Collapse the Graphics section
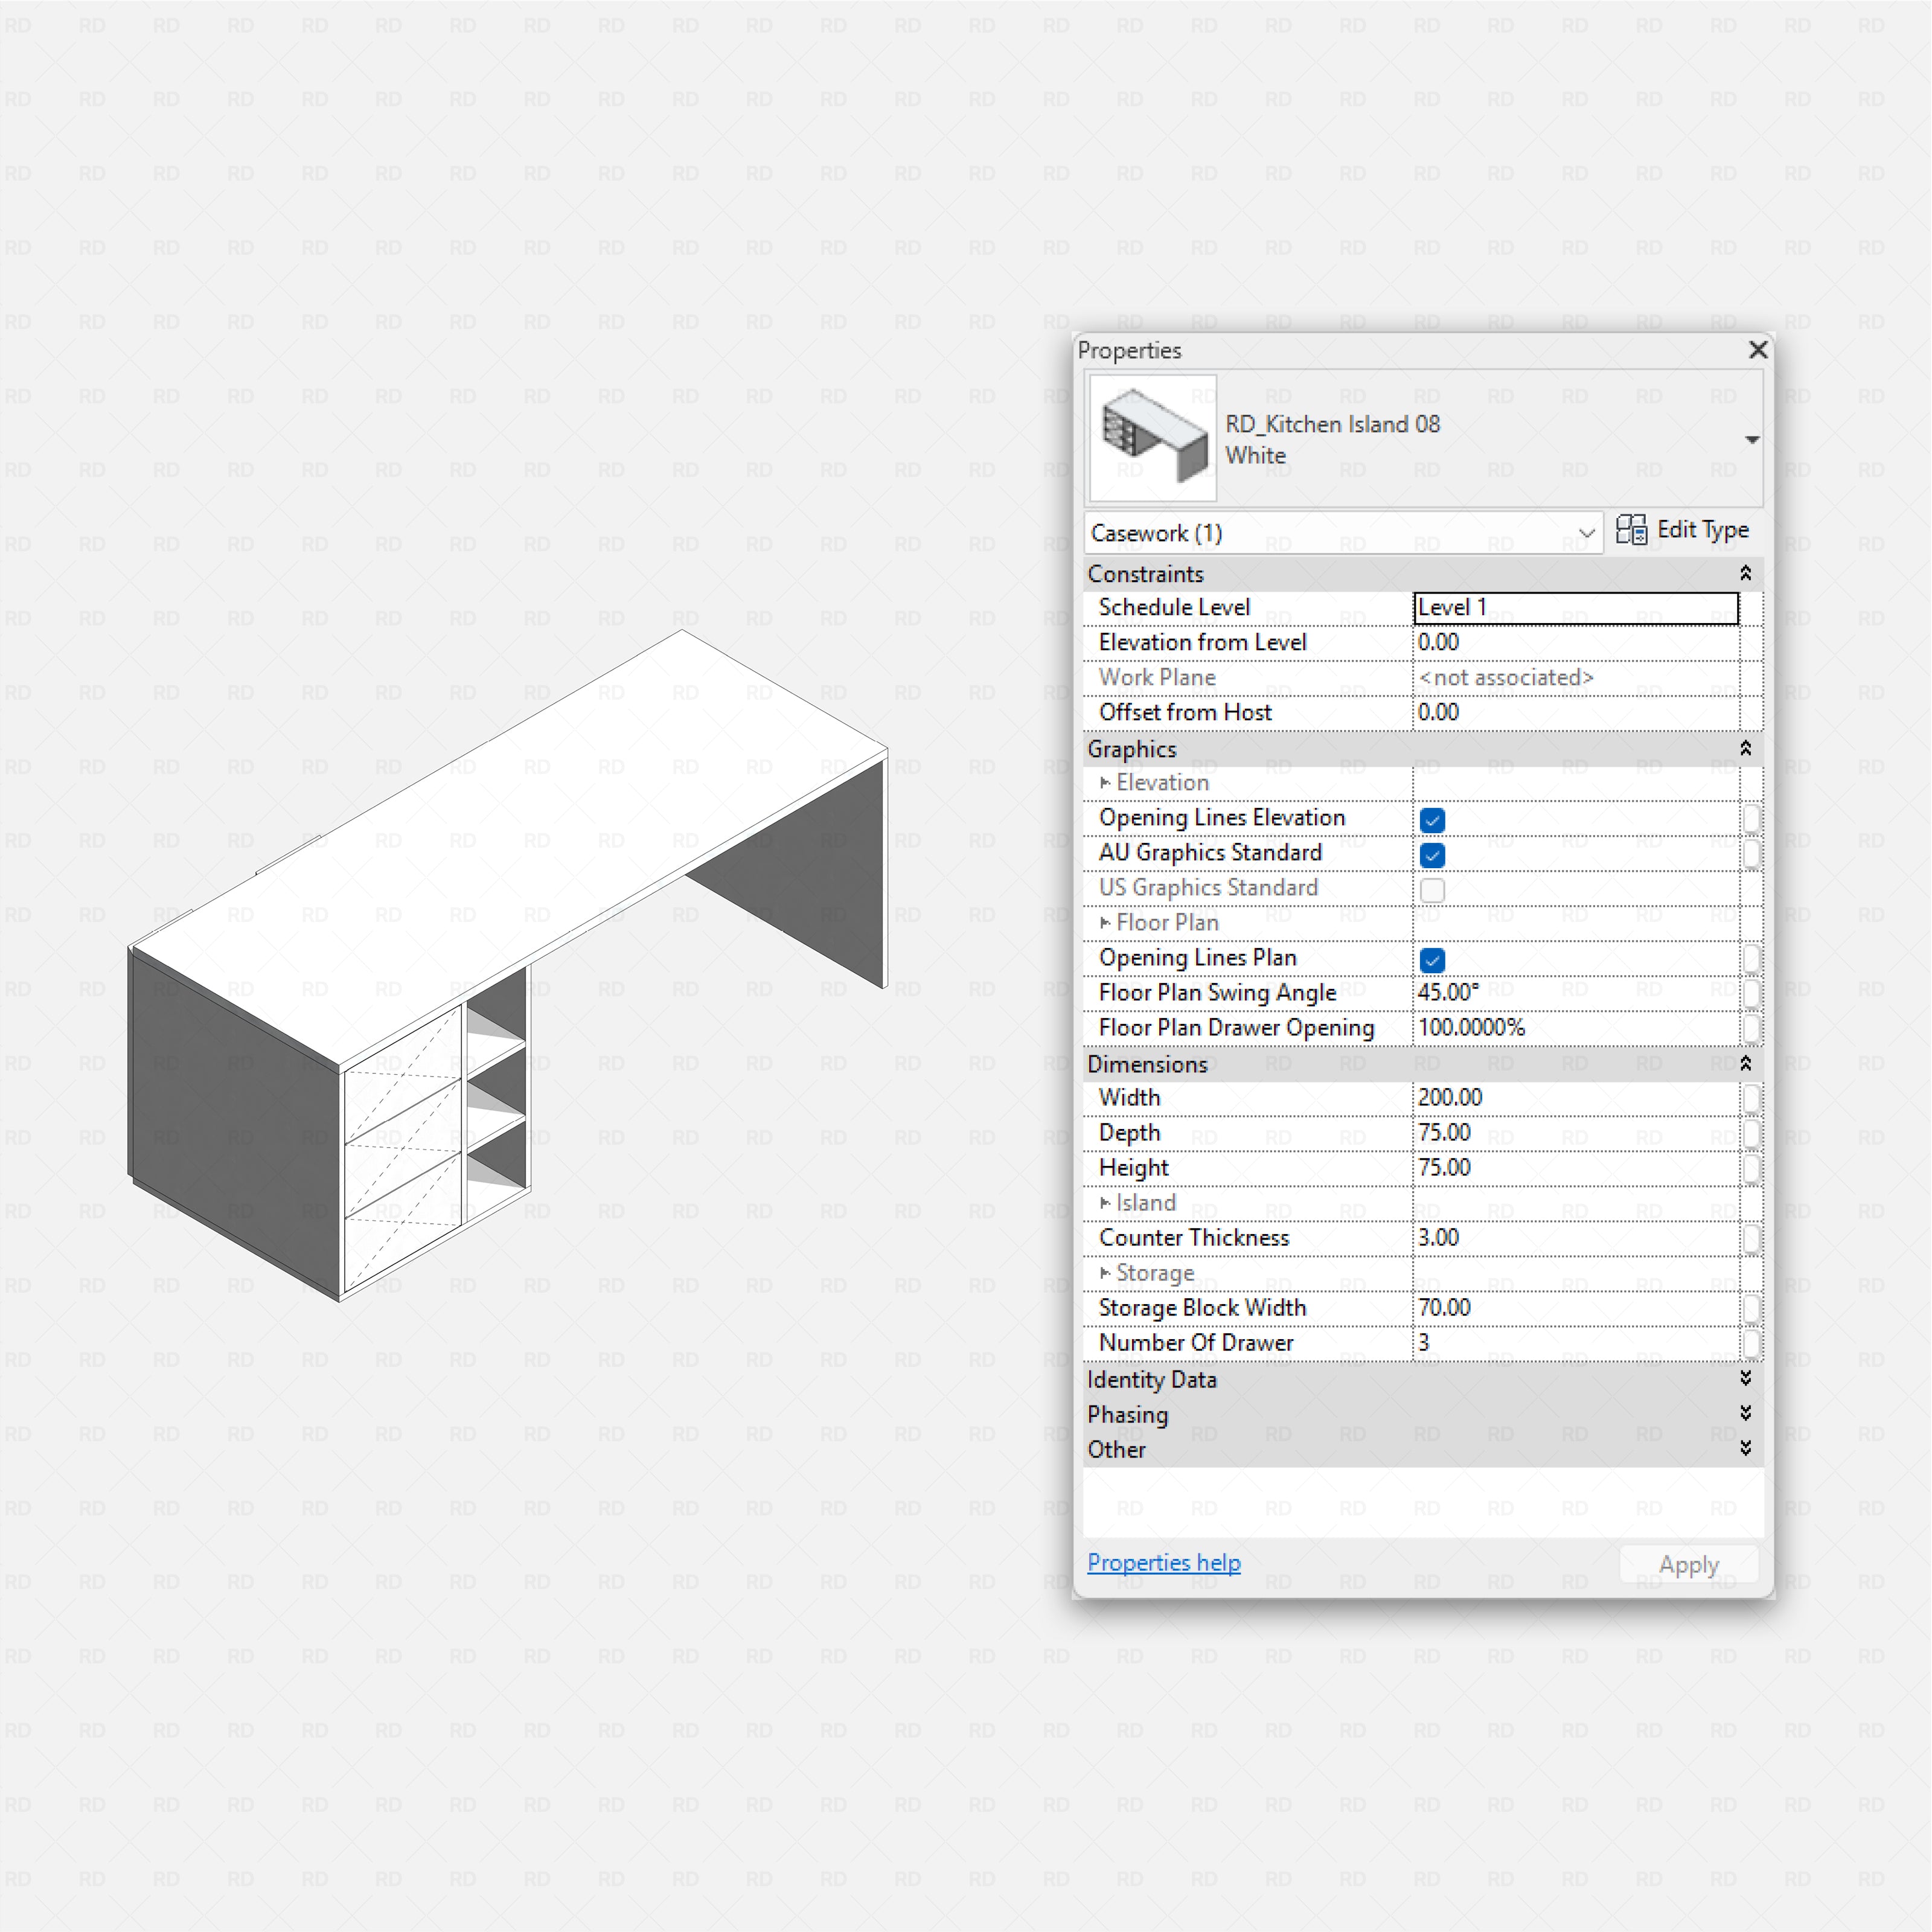This screenshot has height=1932, width=1932. pos(1745,748)
